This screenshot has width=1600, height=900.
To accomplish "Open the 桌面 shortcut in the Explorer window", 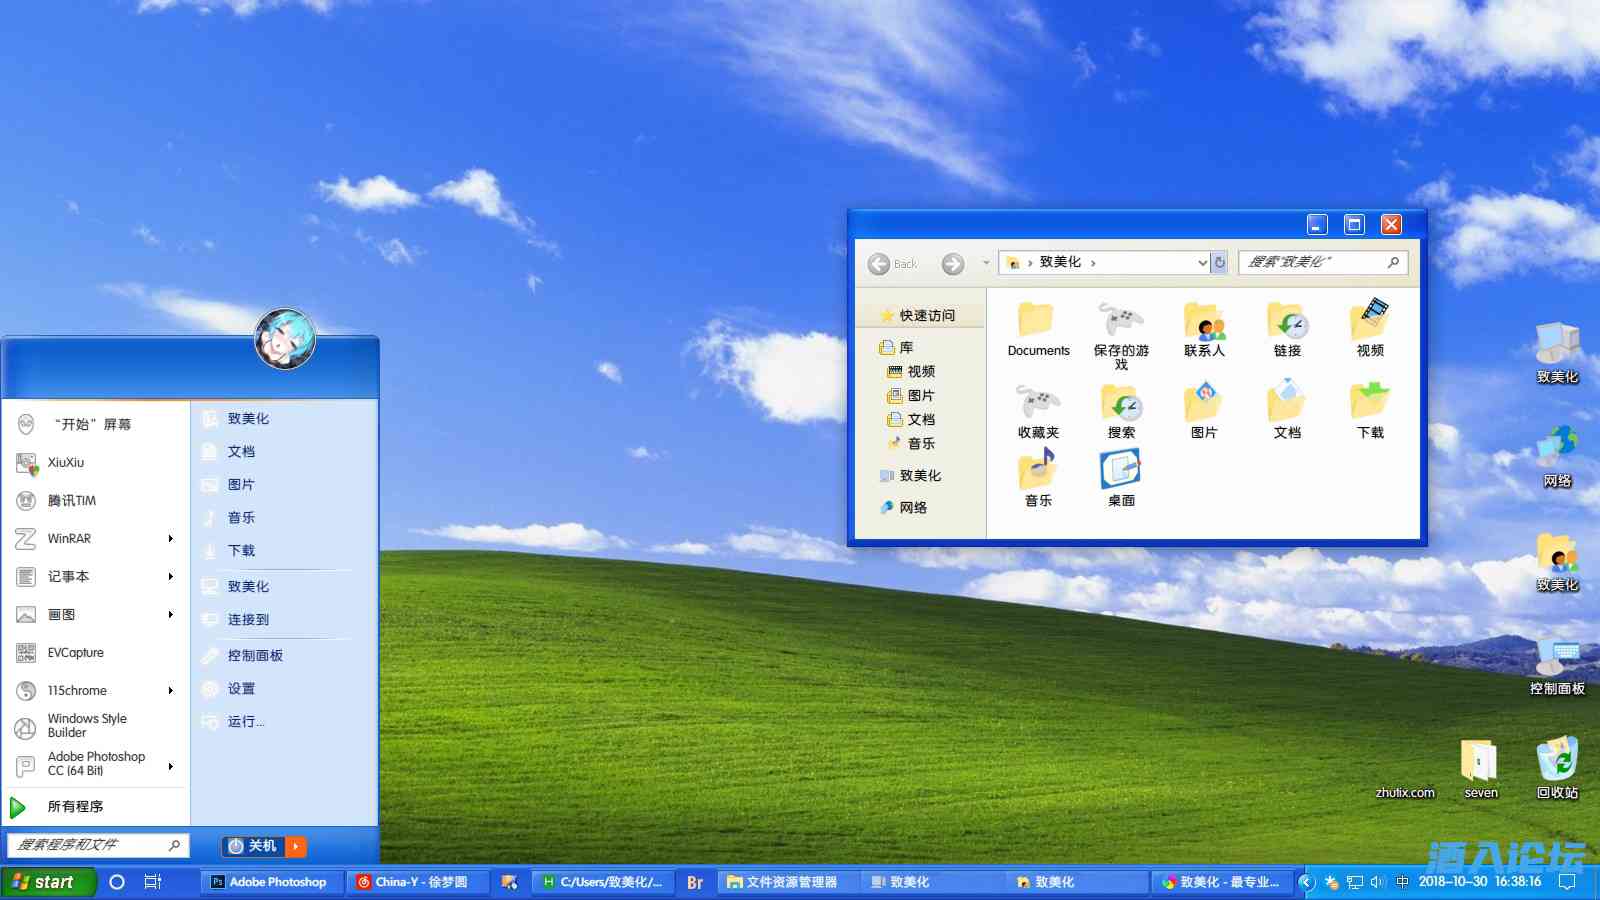I will [1121, 471].
